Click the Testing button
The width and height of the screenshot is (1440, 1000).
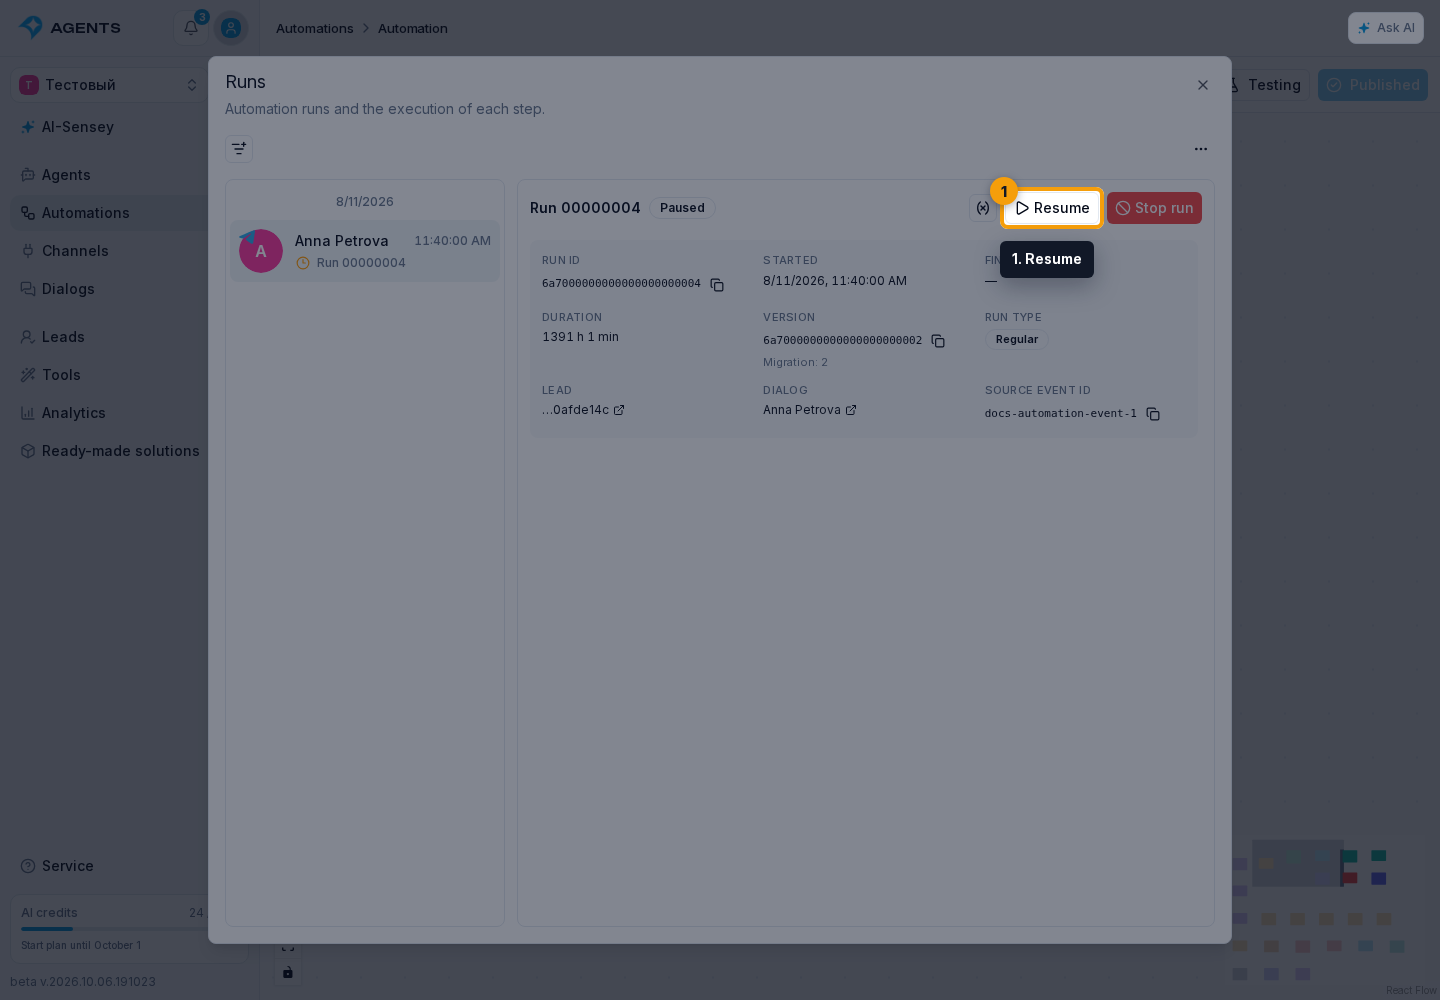click(1272, 85)
